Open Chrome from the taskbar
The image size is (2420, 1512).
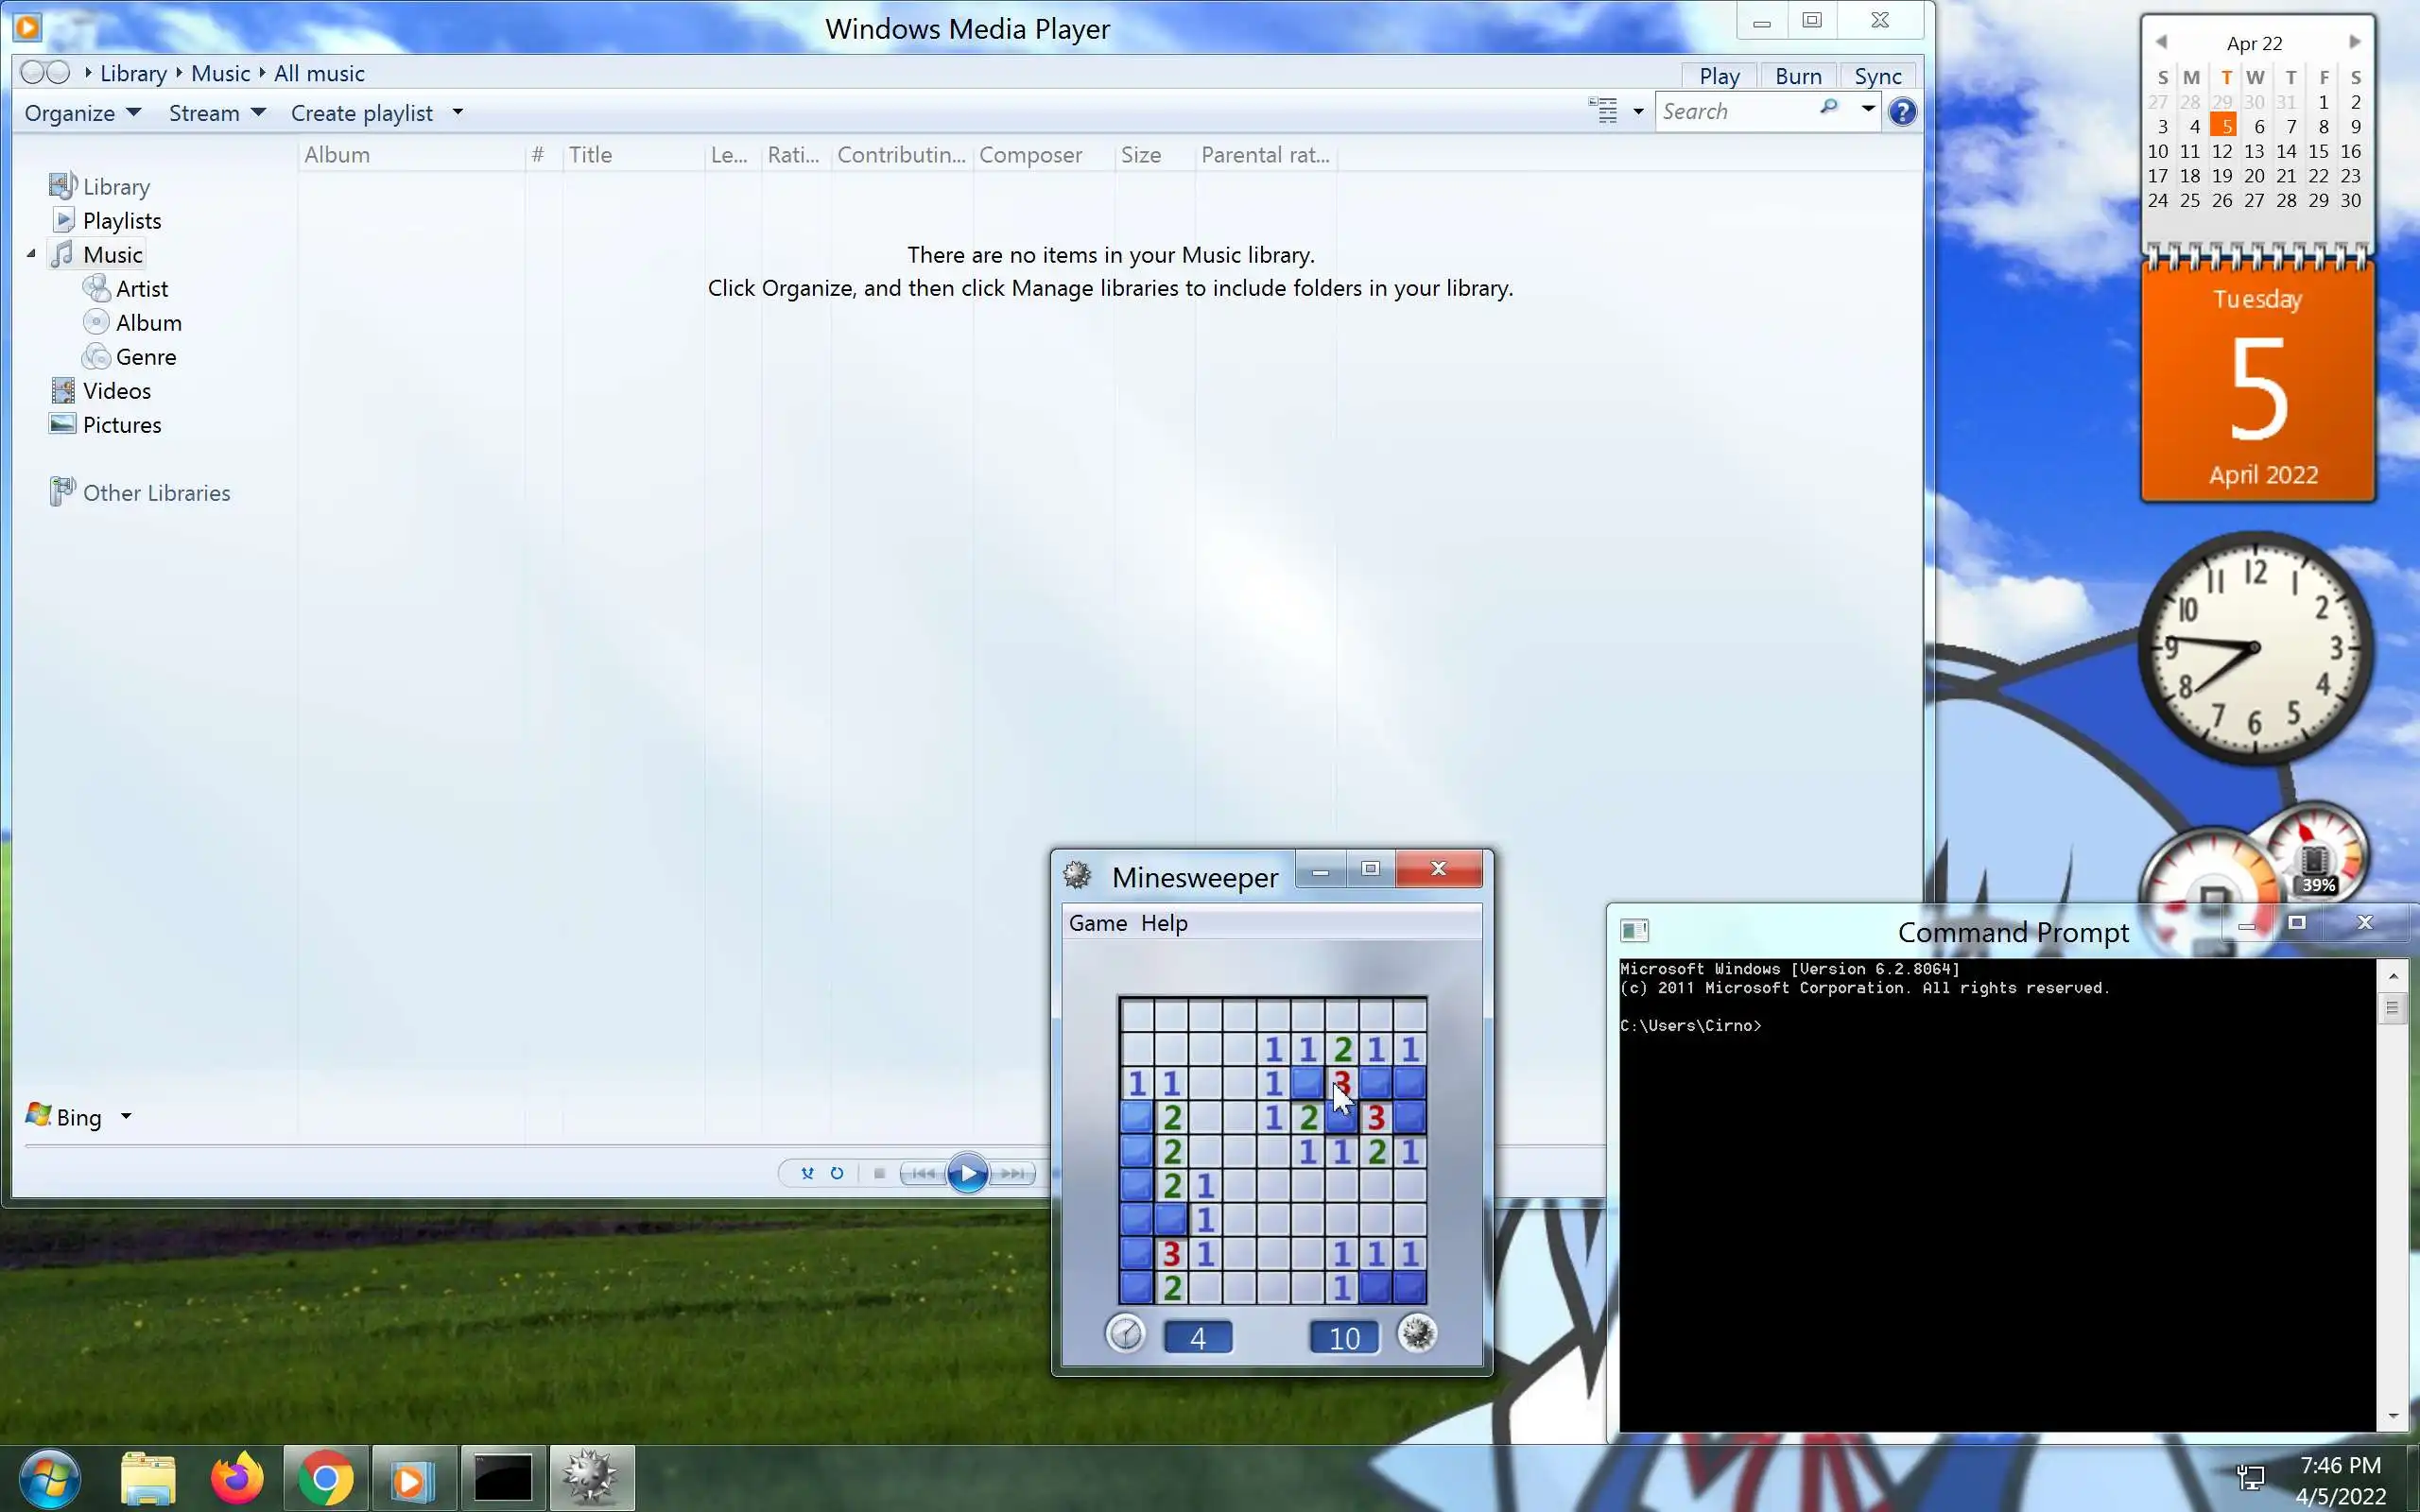coord(325,1477)
